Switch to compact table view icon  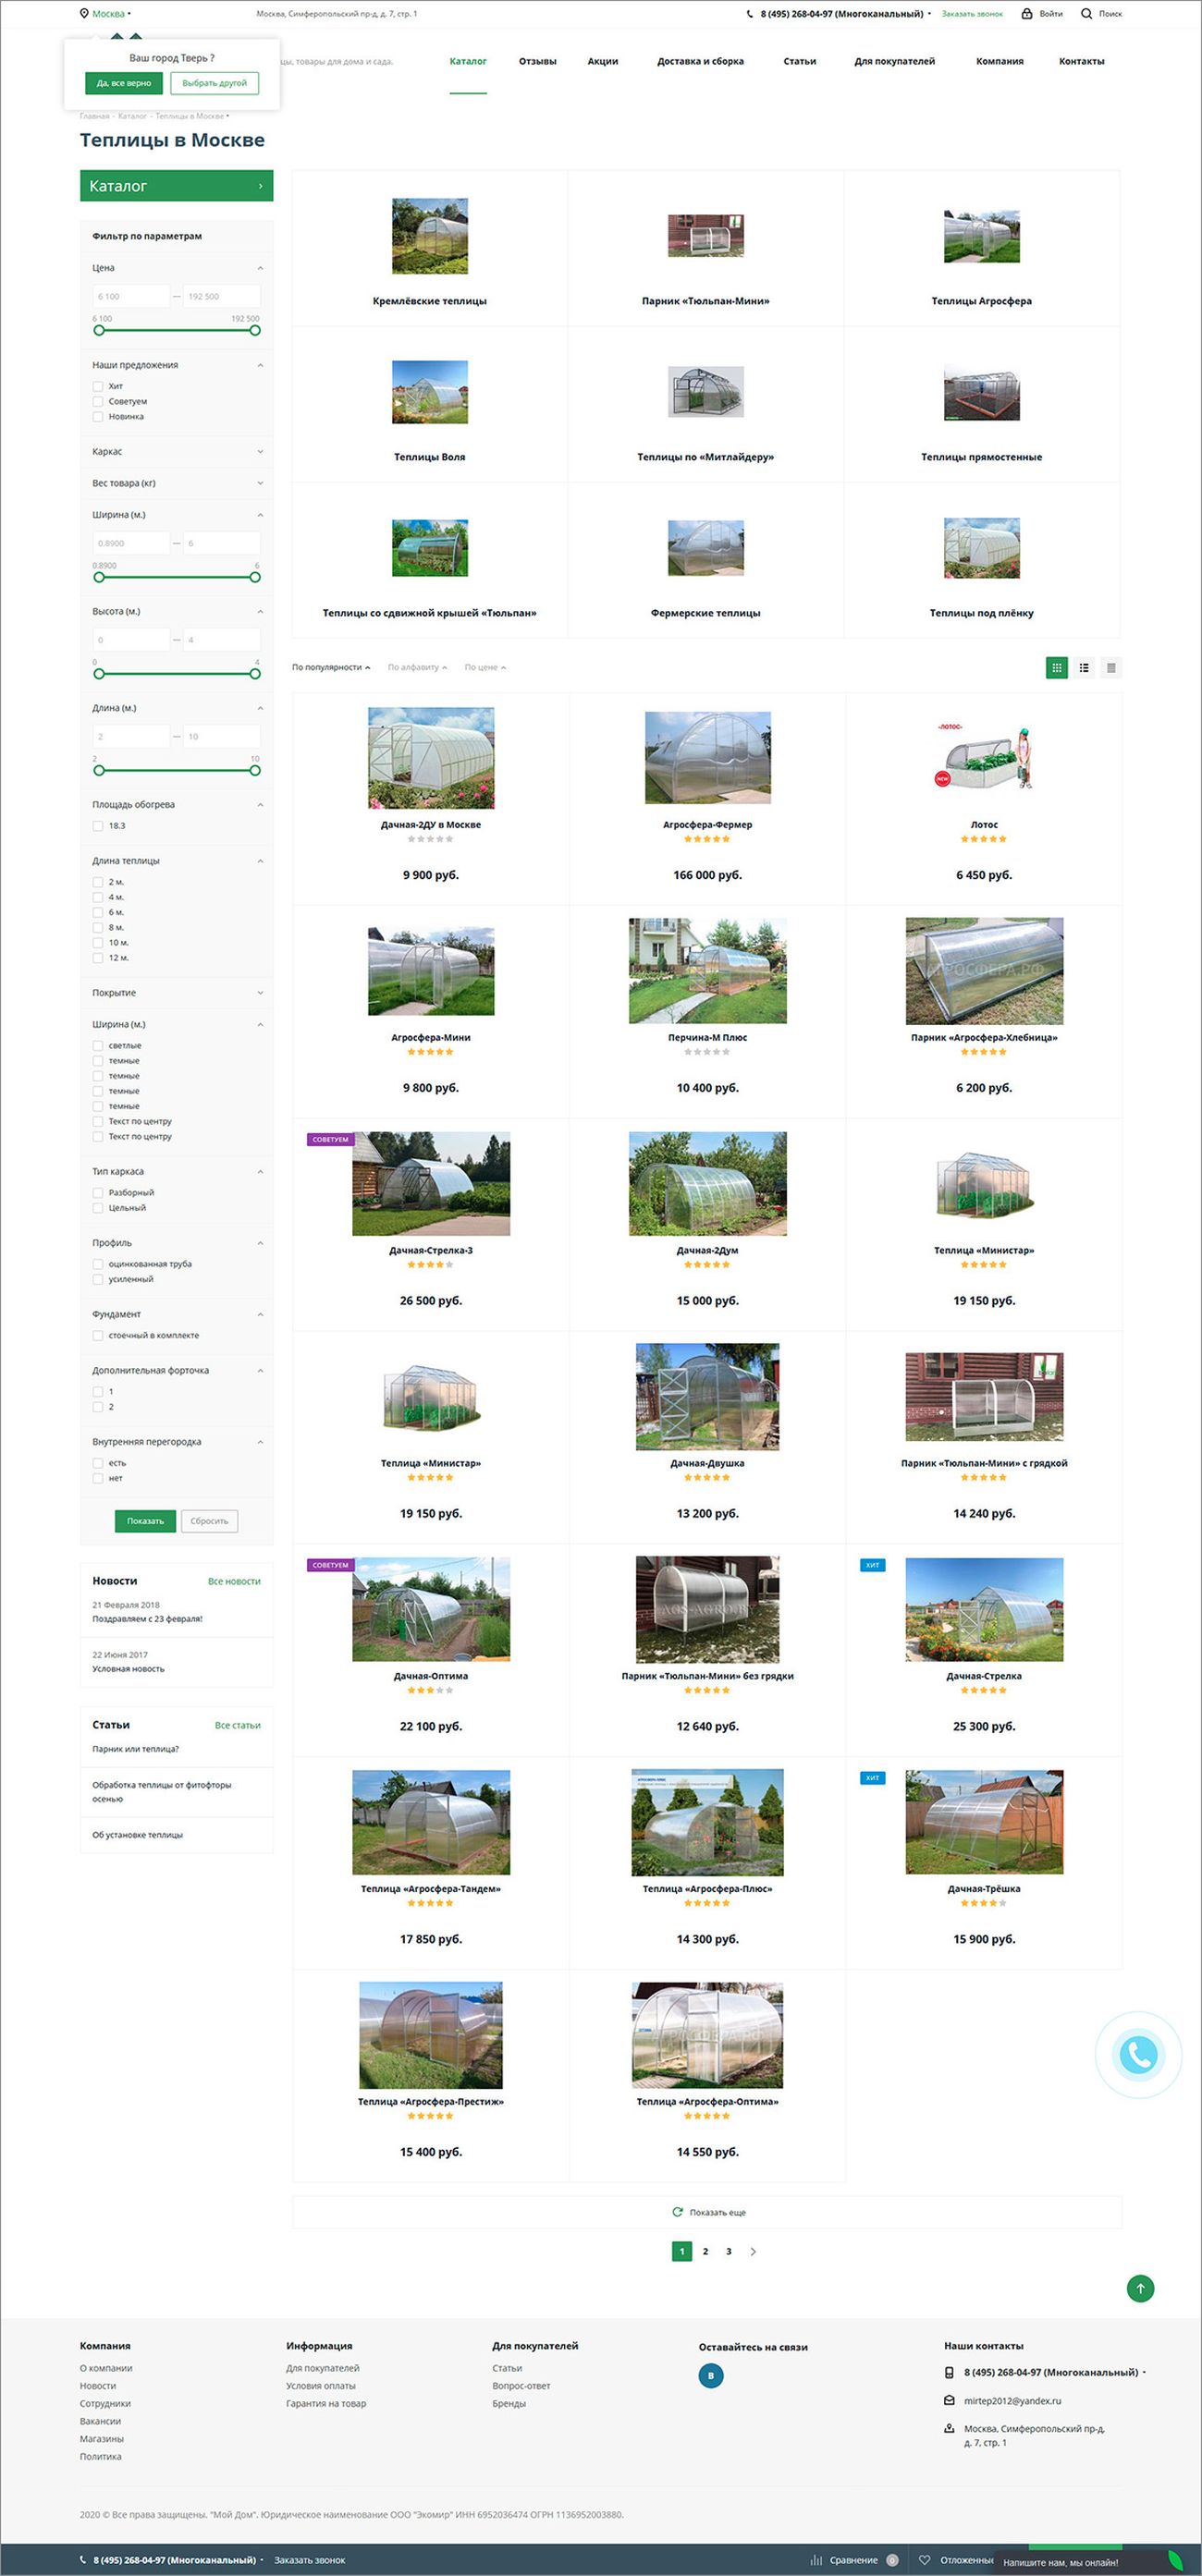coord(1111,667)
